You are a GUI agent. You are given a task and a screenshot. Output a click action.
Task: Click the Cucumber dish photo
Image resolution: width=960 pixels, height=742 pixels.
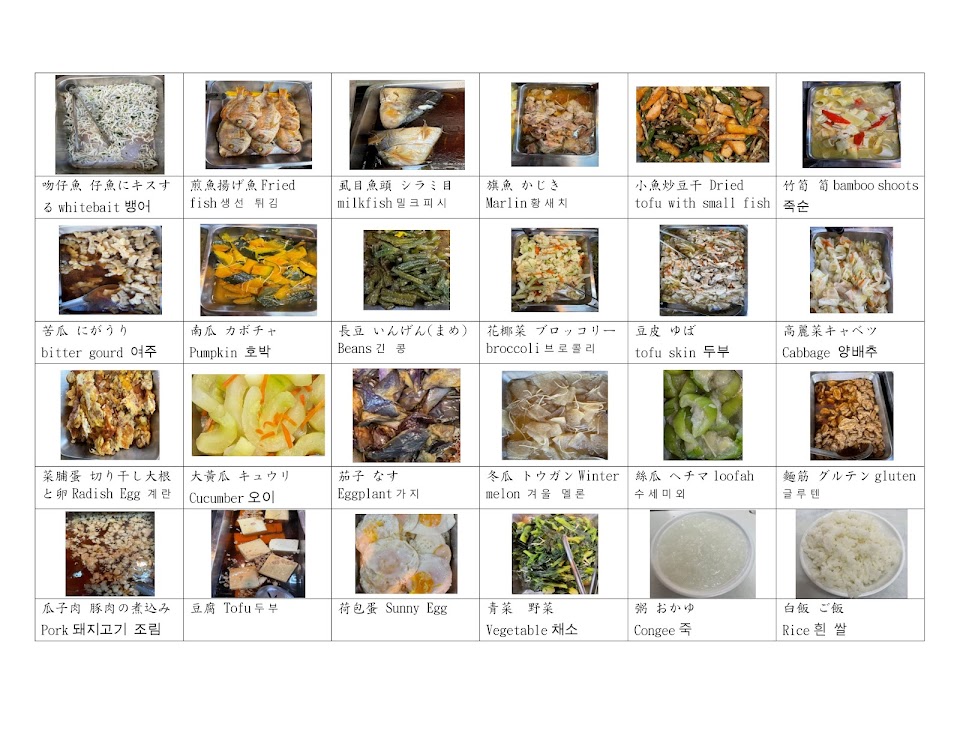[x=258, y=415]
